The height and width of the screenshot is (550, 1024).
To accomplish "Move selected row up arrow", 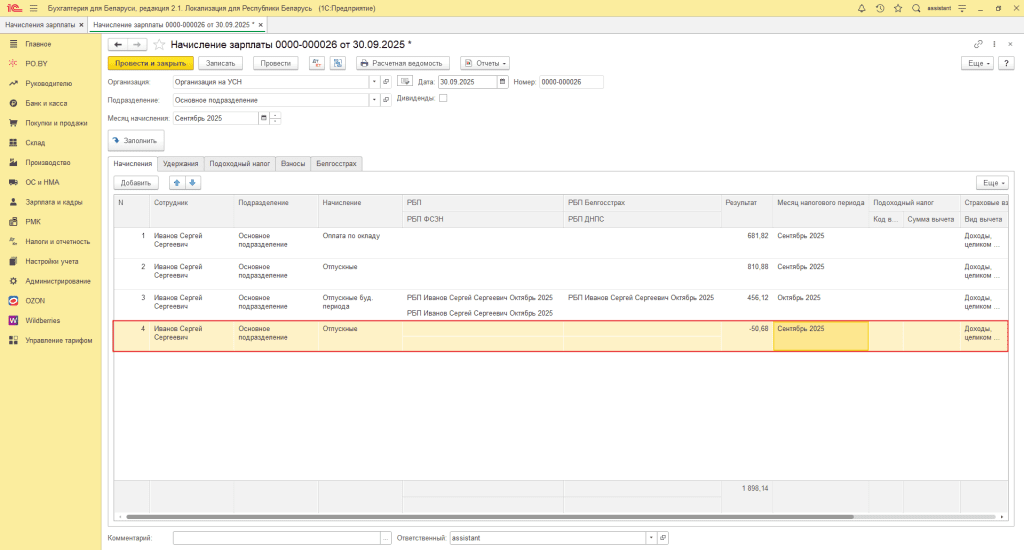I will point(177,183).
